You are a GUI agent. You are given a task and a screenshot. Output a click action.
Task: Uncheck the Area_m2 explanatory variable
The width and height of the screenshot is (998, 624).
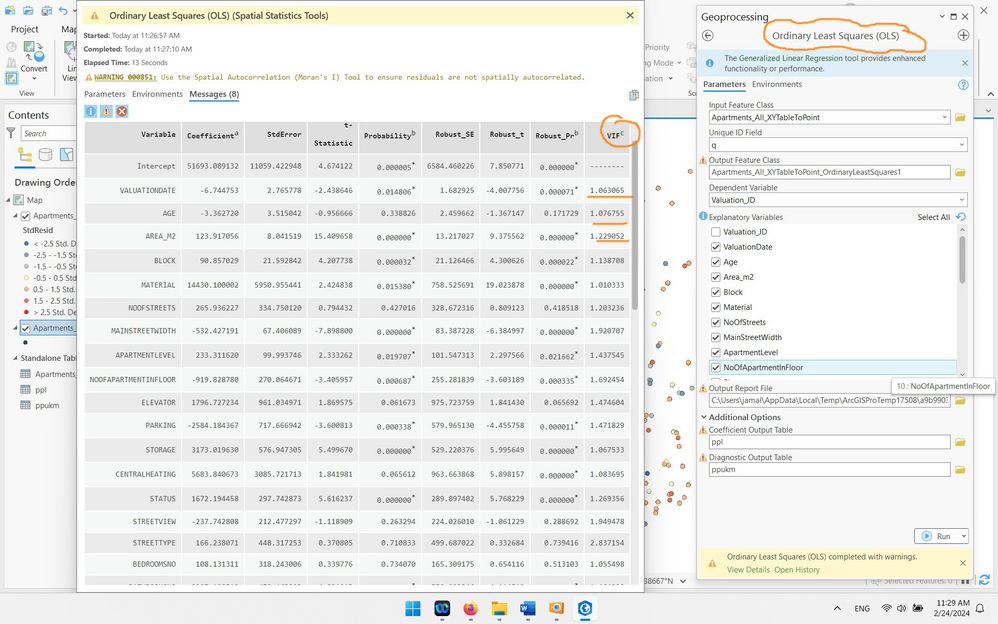715,277
